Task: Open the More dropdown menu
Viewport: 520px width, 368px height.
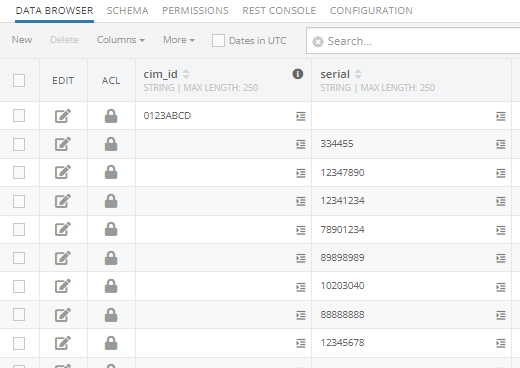Action: [179, 40]
